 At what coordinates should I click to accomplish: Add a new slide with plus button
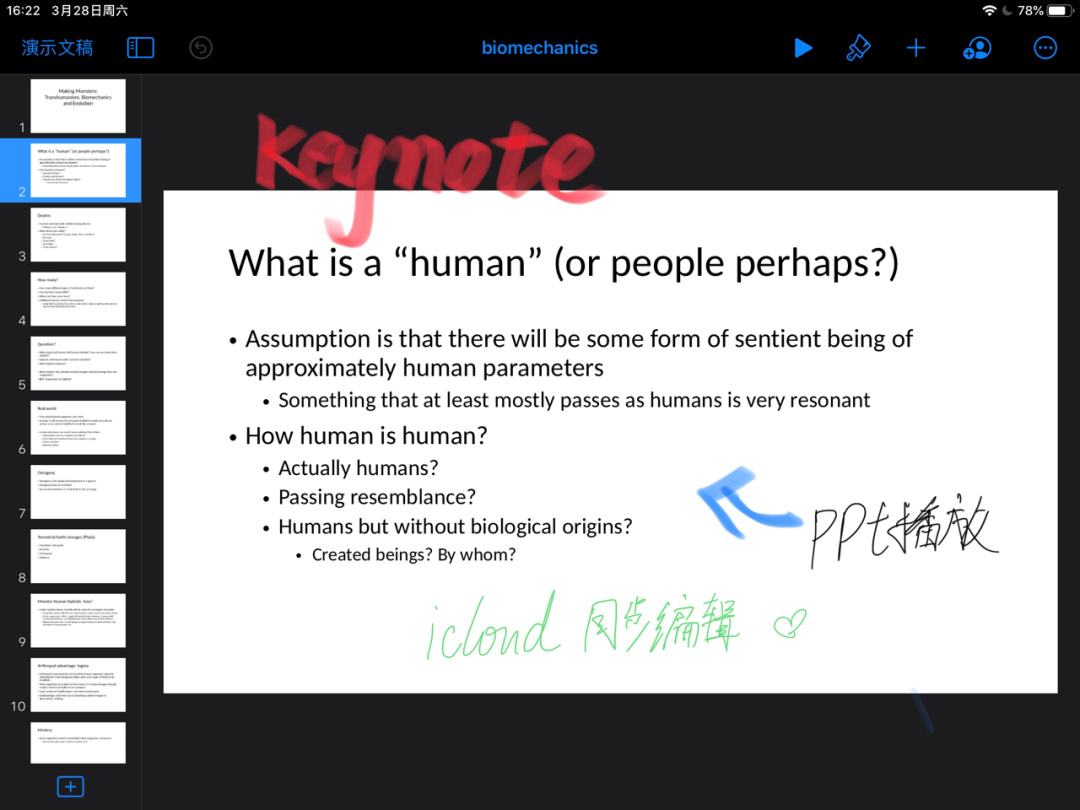70,786
